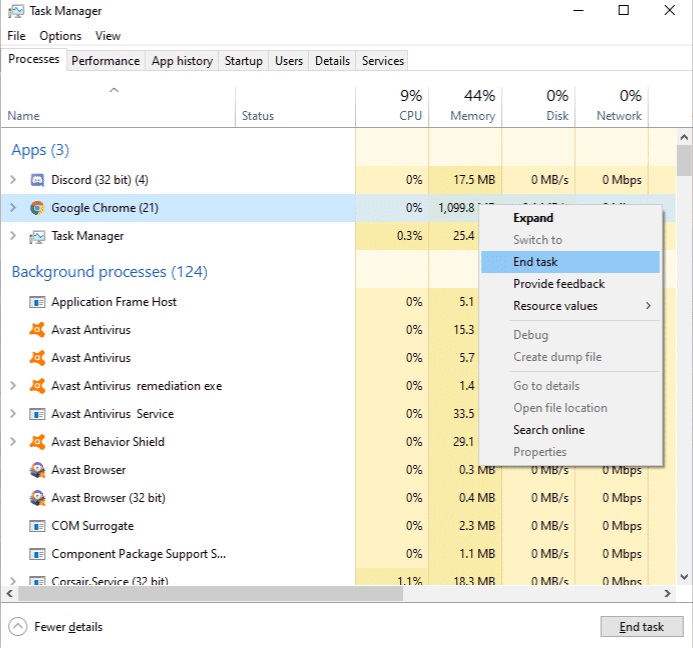Switch to the Details tab
The height and width of the screenshot is (648, 693).
[x=332, y=61]
